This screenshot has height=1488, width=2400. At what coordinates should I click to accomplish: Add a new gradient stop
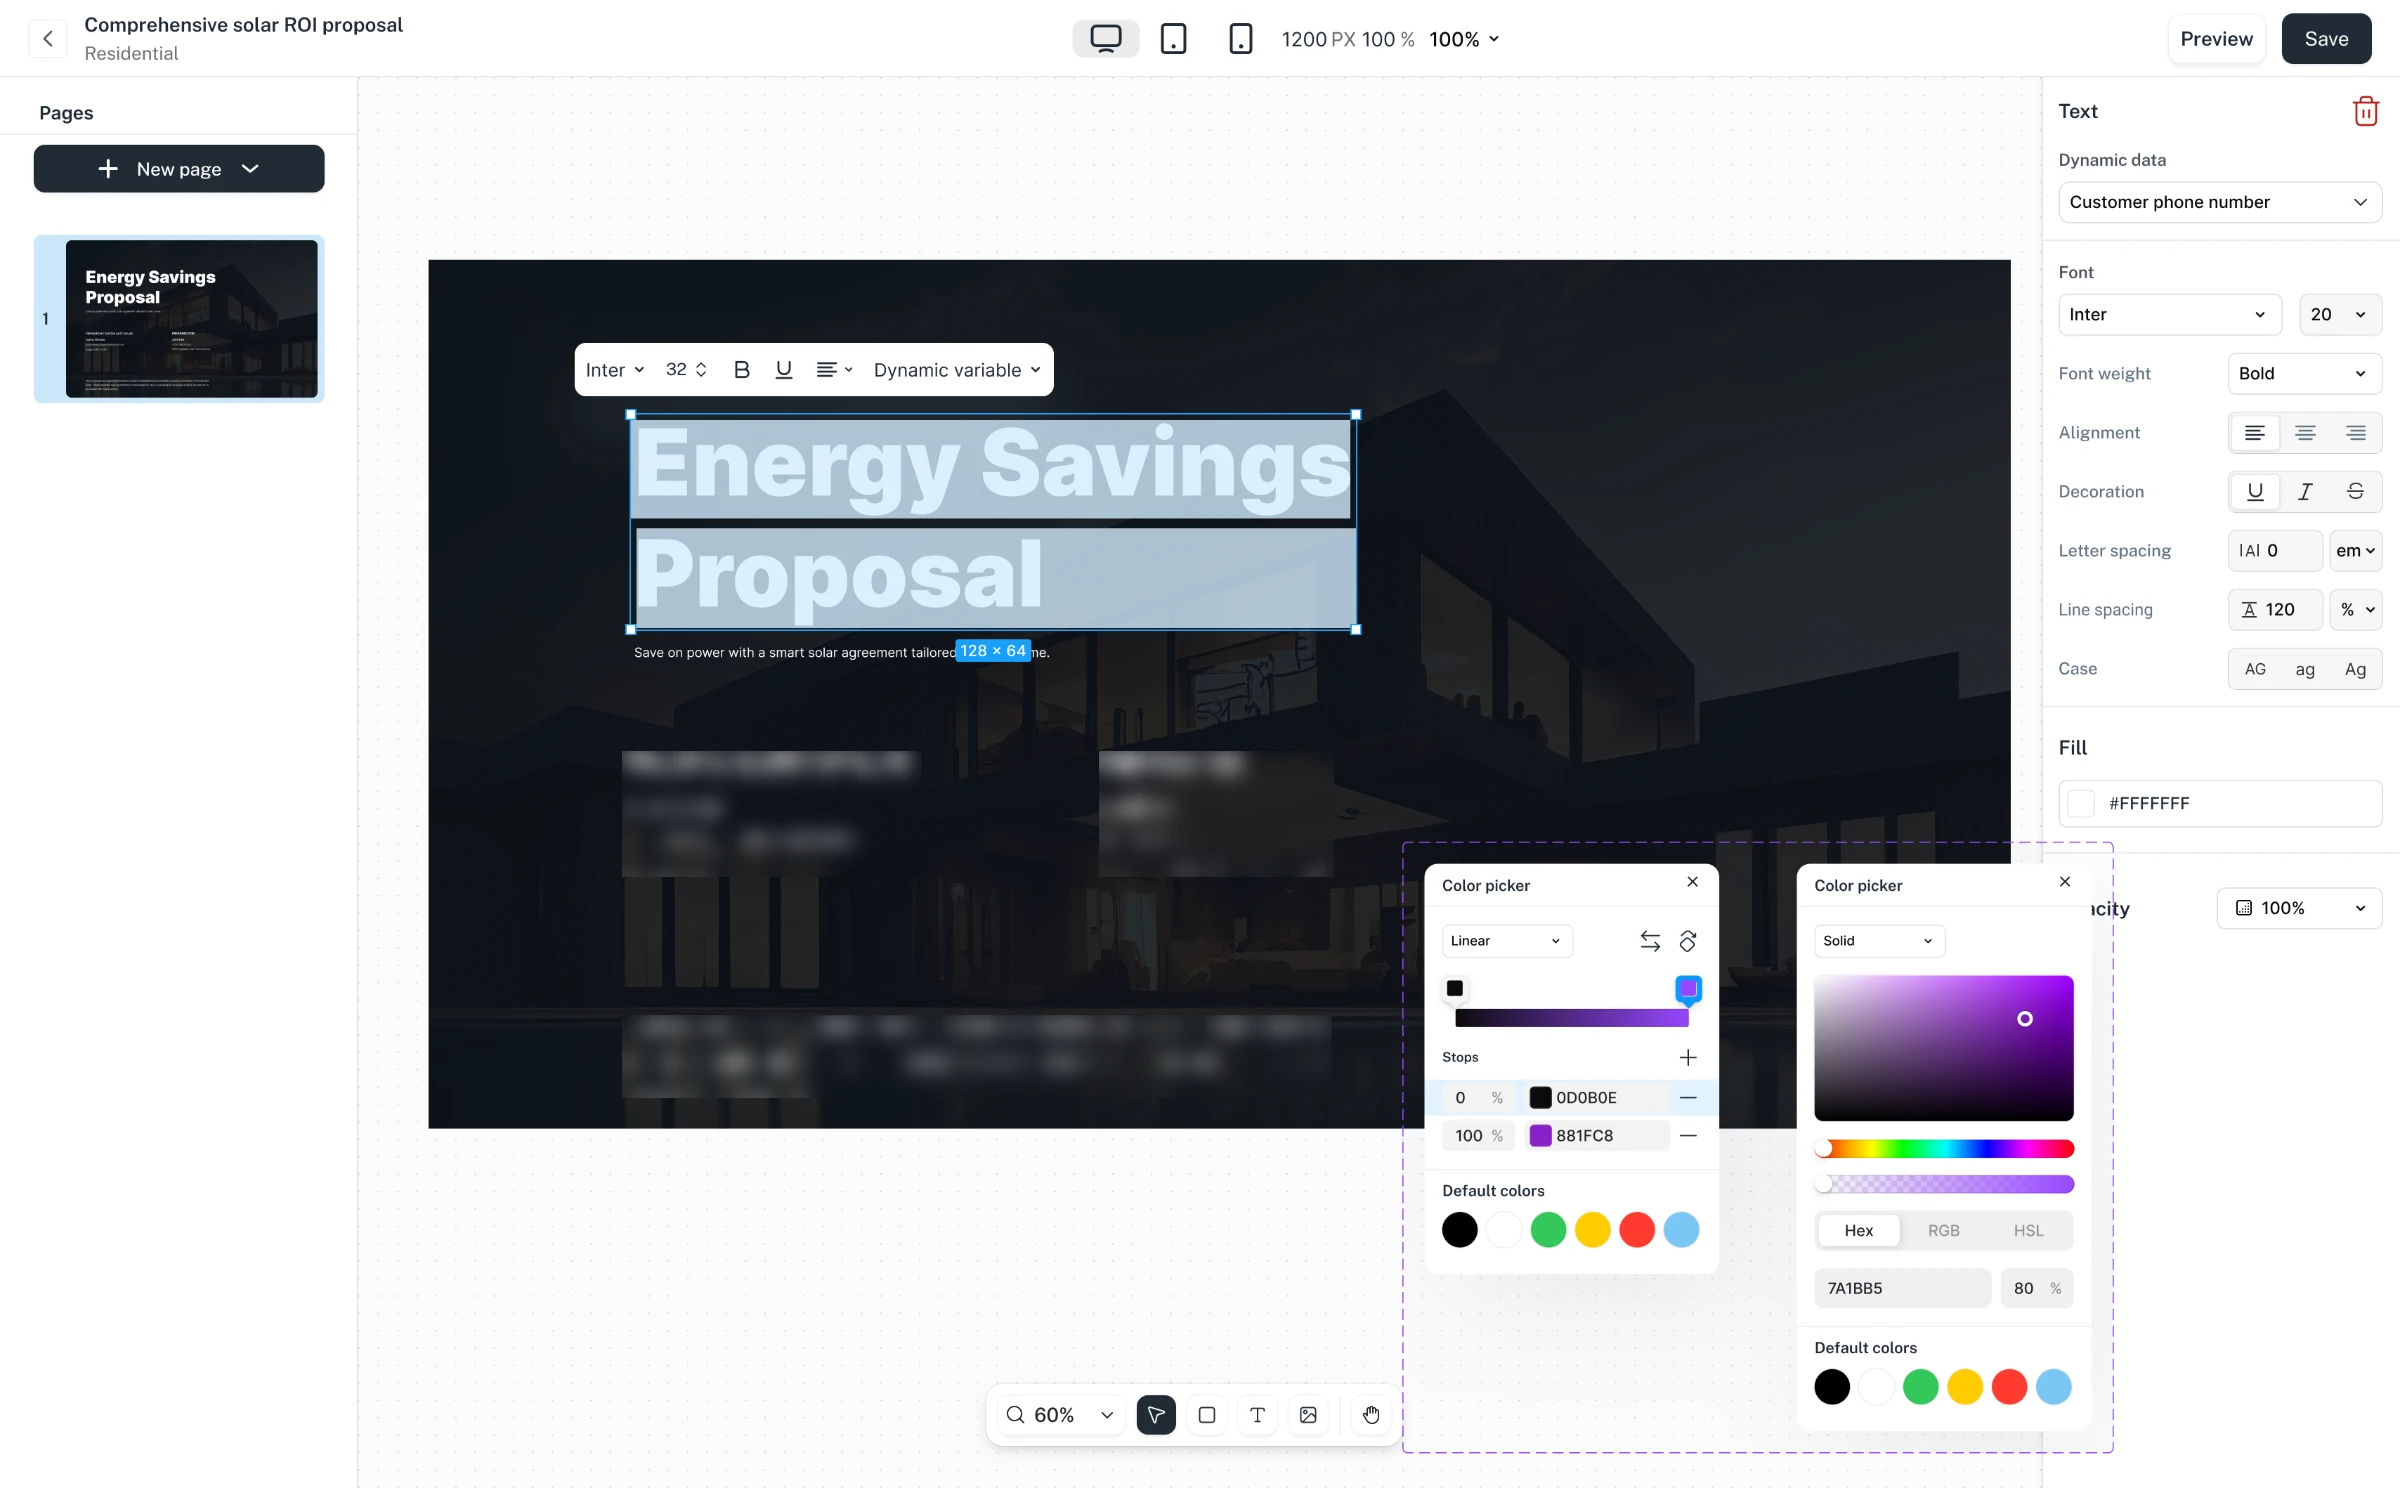pyautogui.click(x=1688, y=1057)
